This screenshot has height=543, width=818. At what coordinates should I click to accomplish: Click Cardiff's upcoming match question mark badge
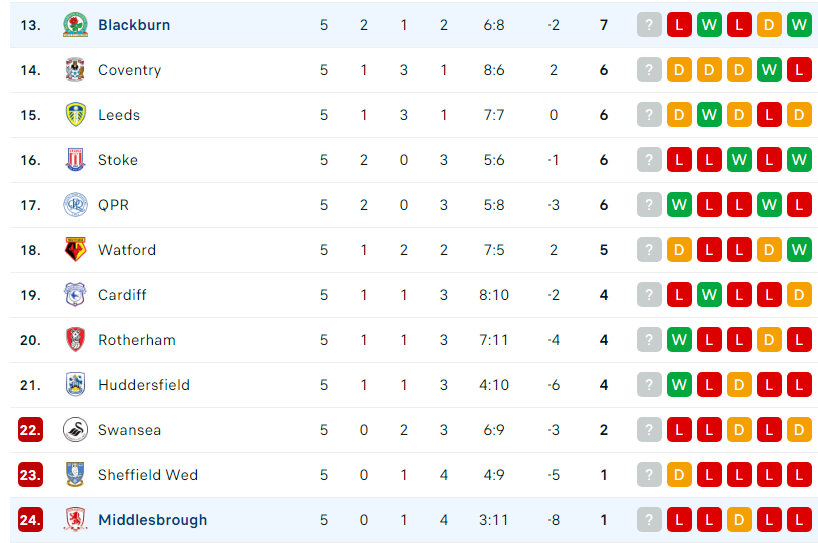(649, 295)
